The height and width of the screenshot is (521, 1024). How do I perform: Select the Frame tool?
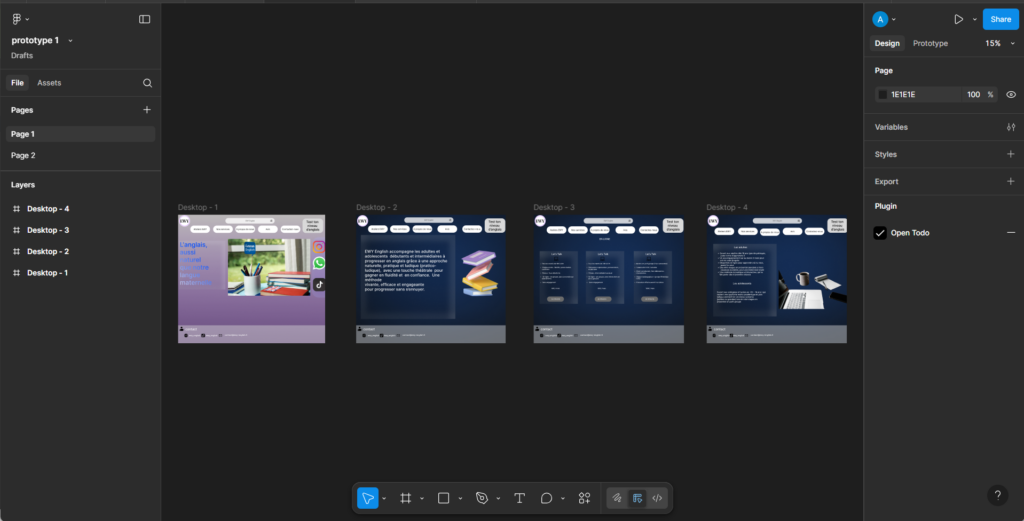click(x=406, y=498)
